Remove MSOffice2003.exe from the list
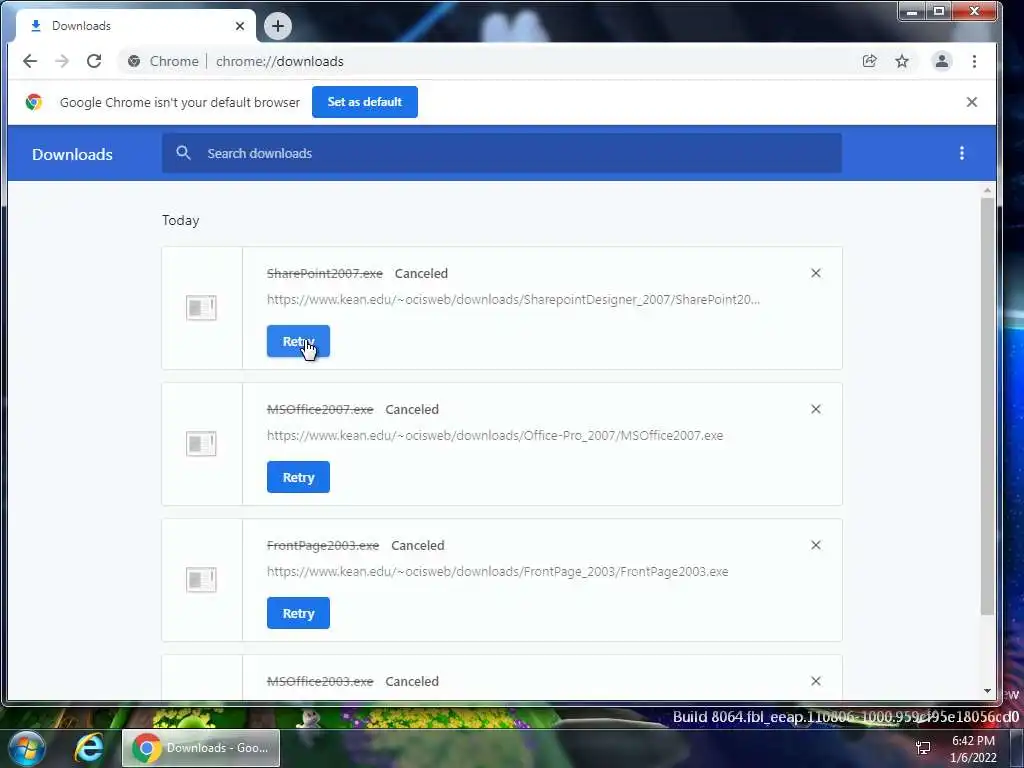The height and width of the screenshot is (768, 1024). click(816, 680)
